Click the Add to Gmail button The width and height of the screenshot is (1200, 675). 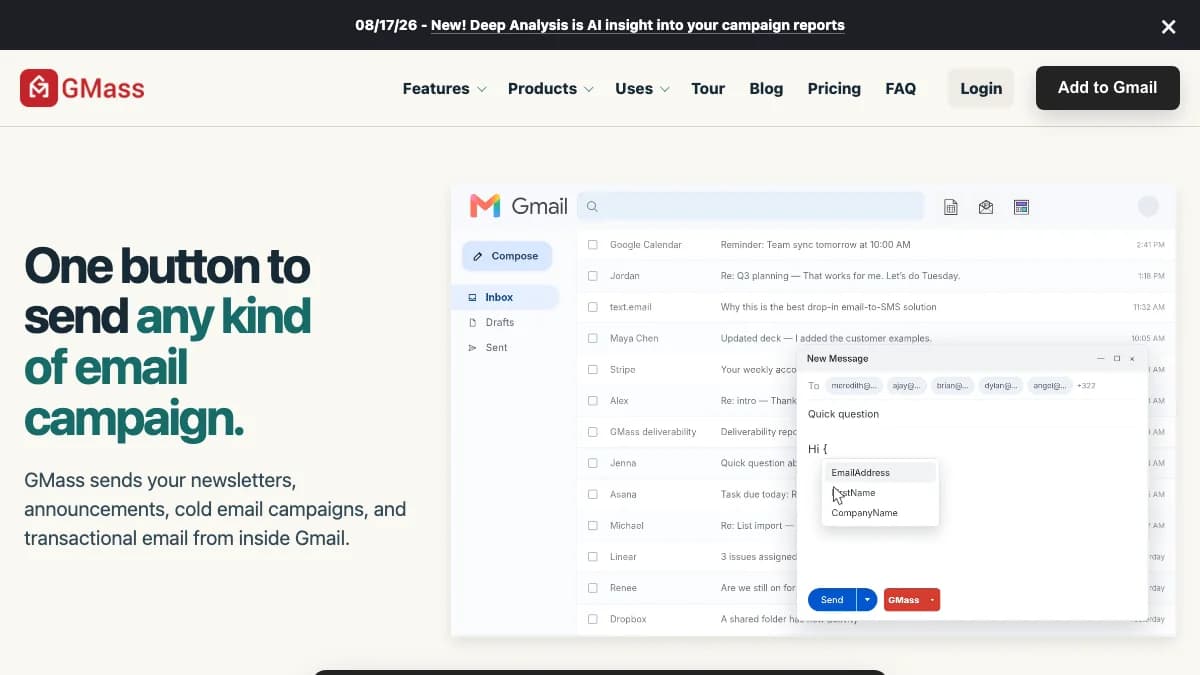(x=1107, y=87)
